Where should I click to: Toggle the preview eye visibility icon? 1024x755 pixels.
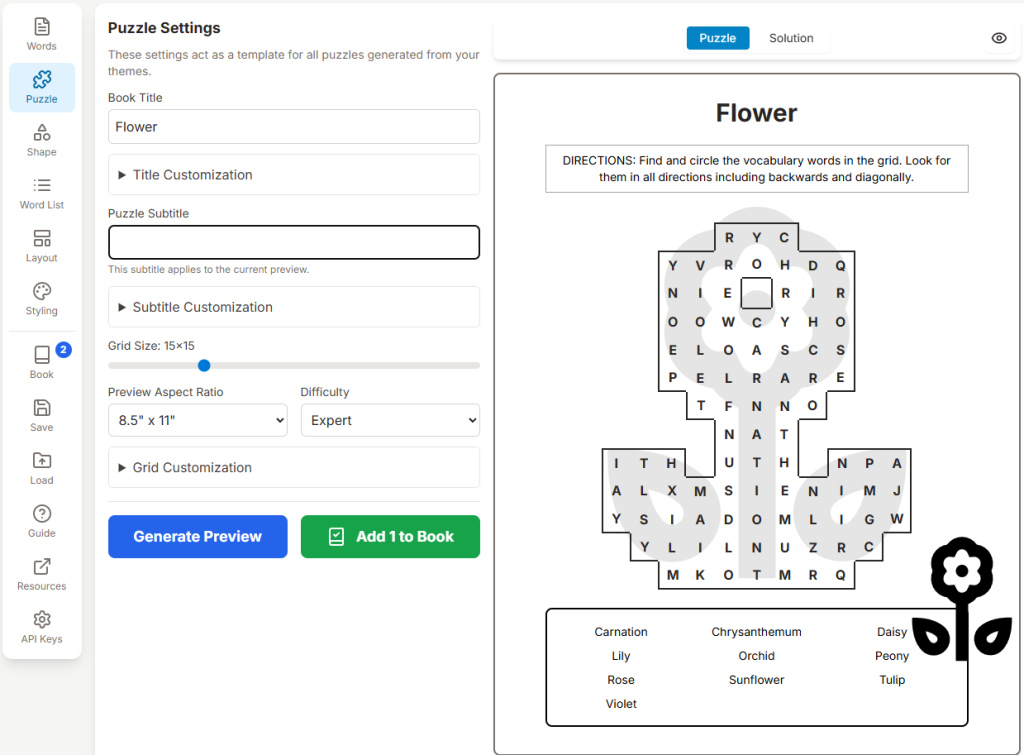(x=999, y=38)
